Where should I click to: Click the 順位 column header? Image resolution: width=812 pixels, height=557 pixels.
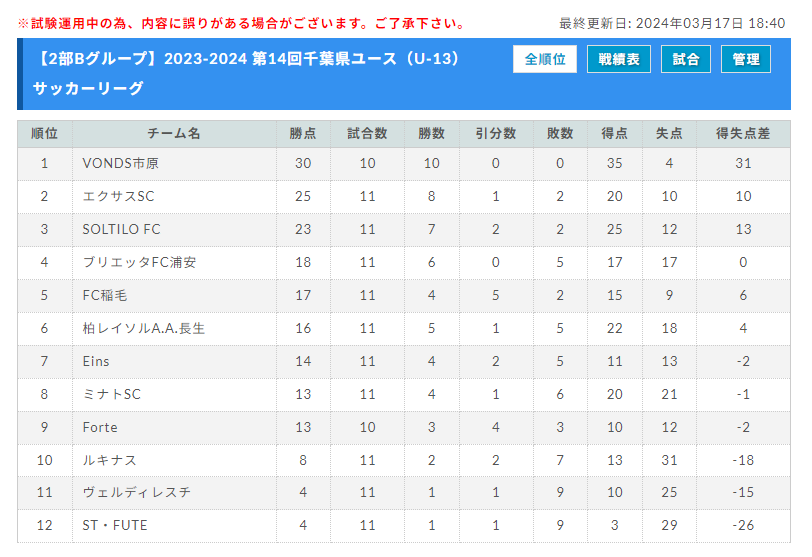coord(45,134)
